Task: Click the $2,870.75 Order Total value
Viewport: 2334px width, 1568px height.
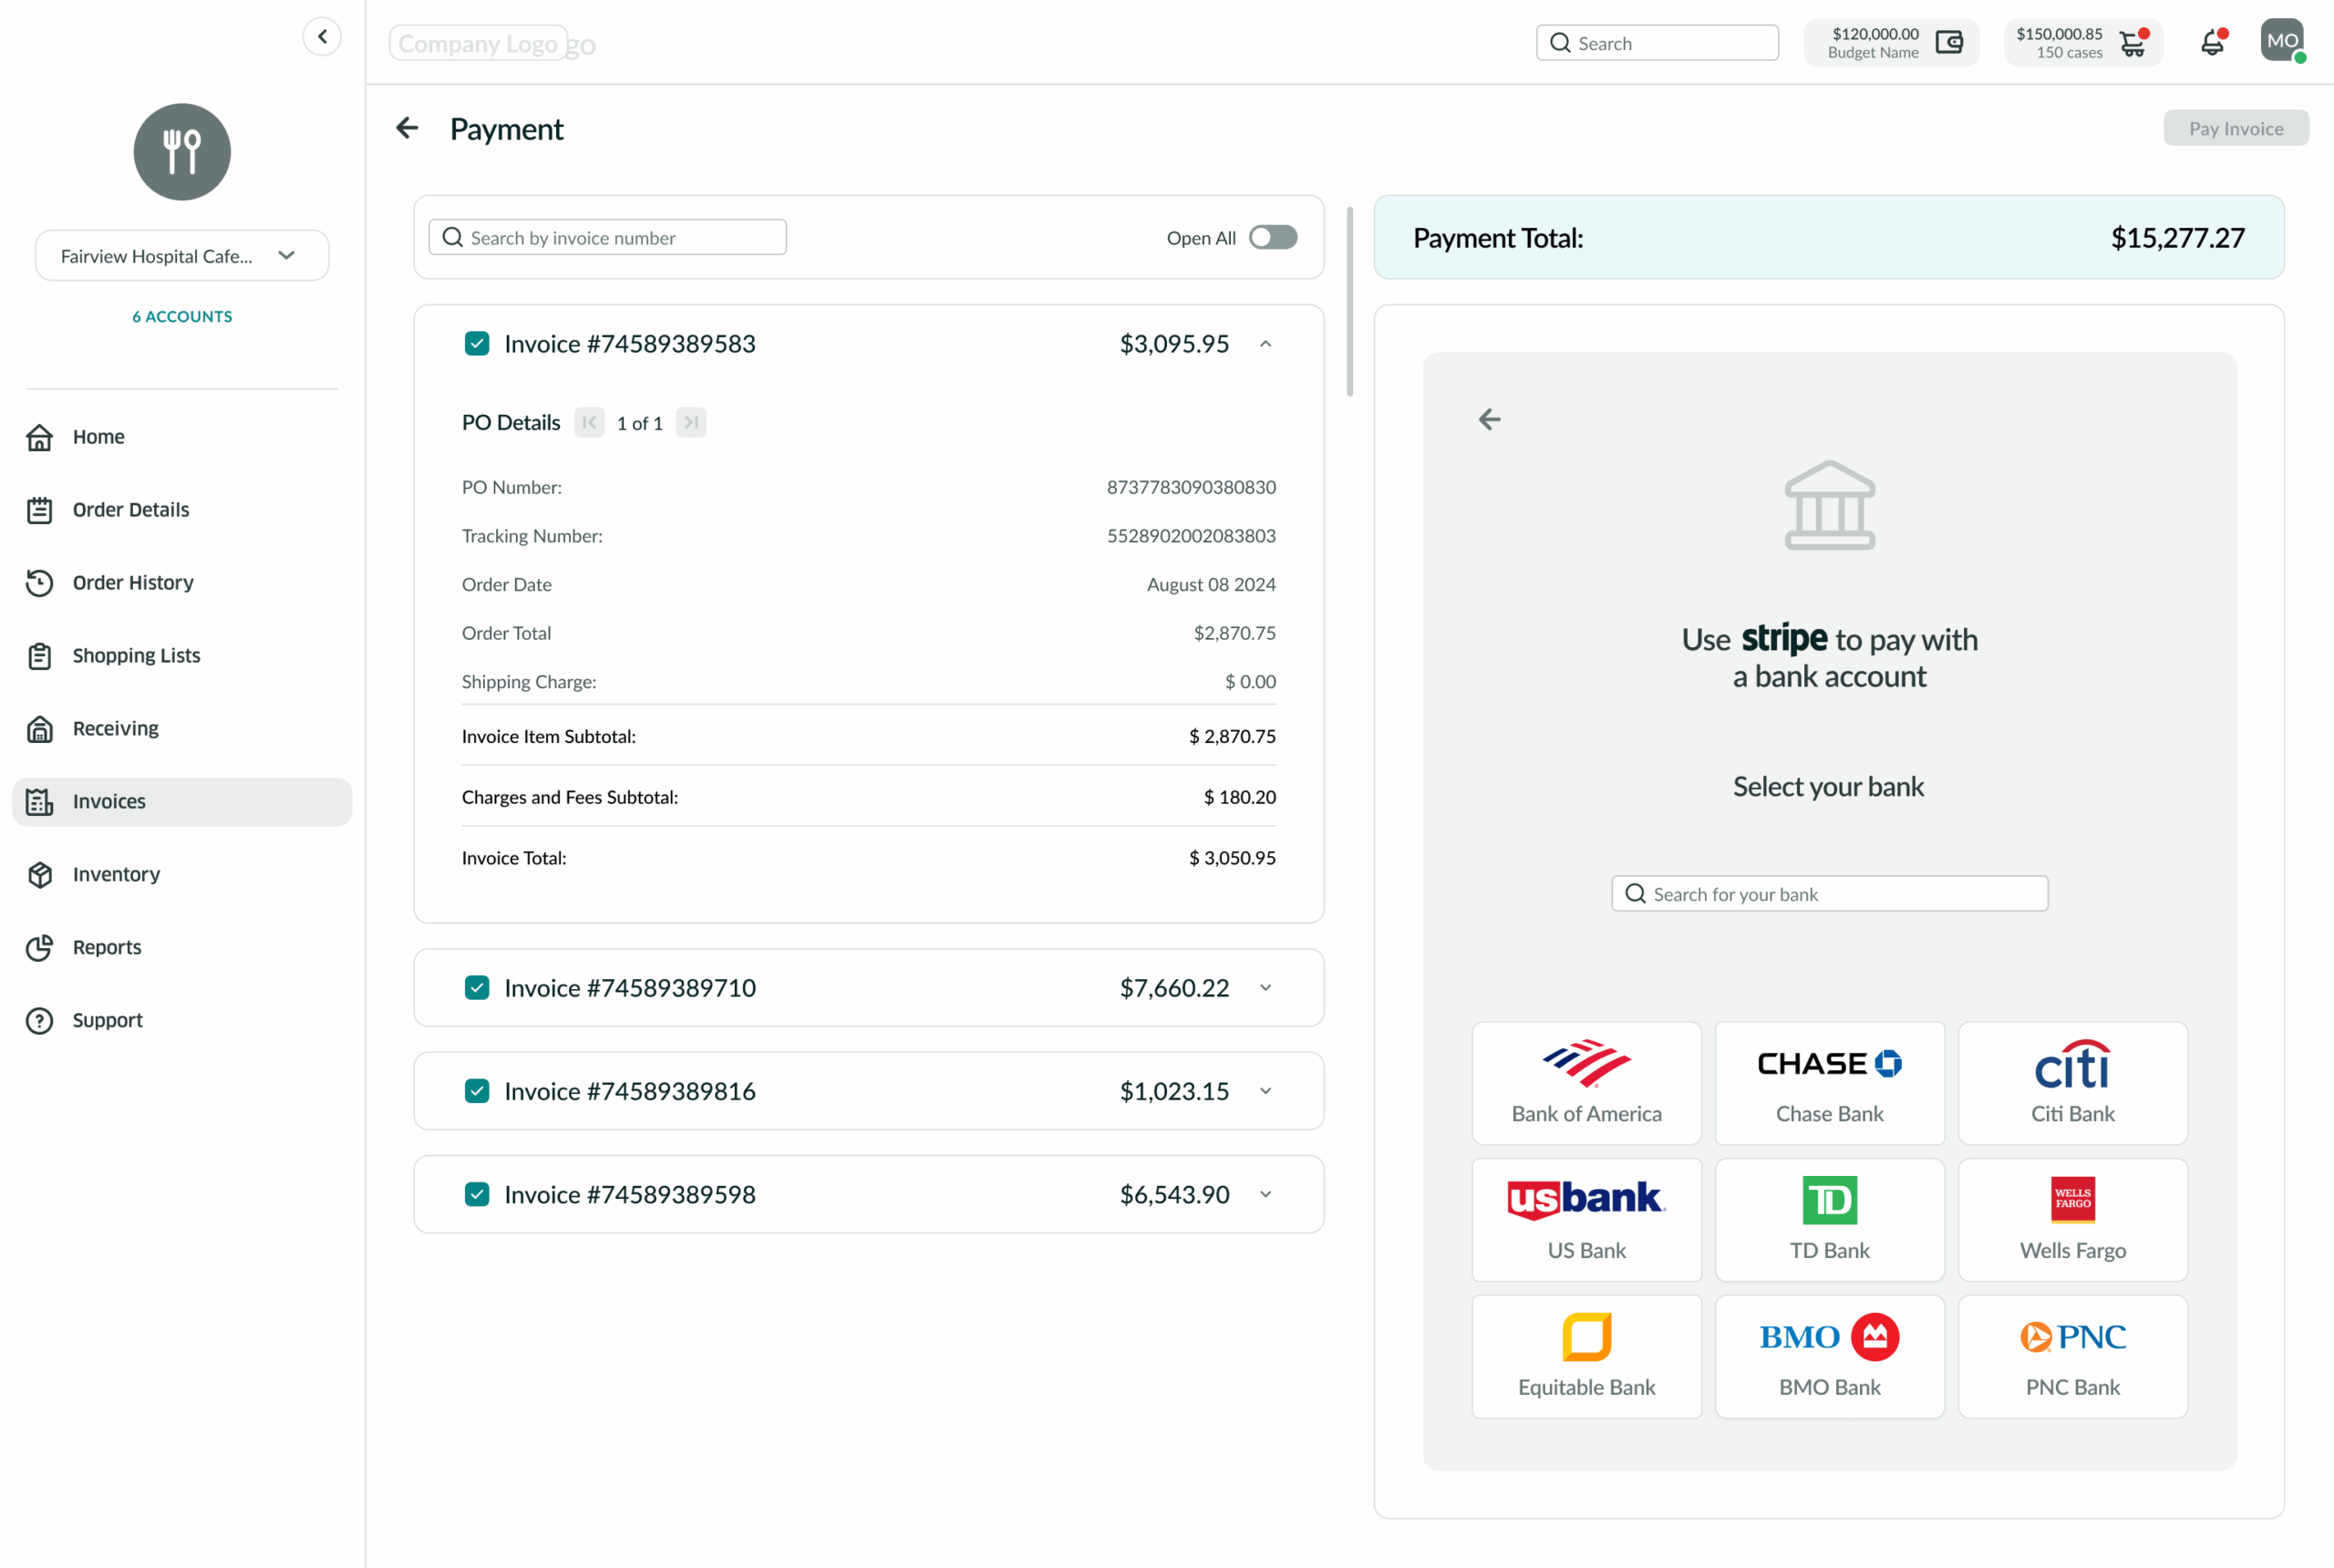Action: click(x=1235, y=633)
